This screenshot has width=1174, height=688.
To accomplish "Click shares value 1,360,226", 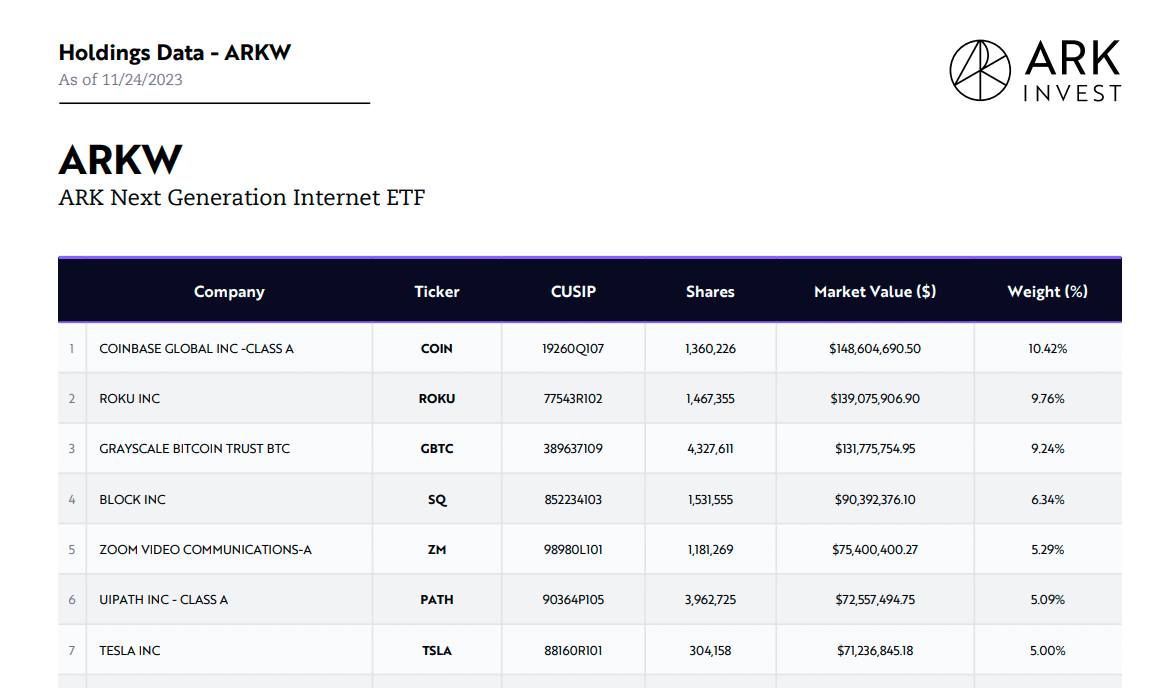I will click(x=711, y=349).
